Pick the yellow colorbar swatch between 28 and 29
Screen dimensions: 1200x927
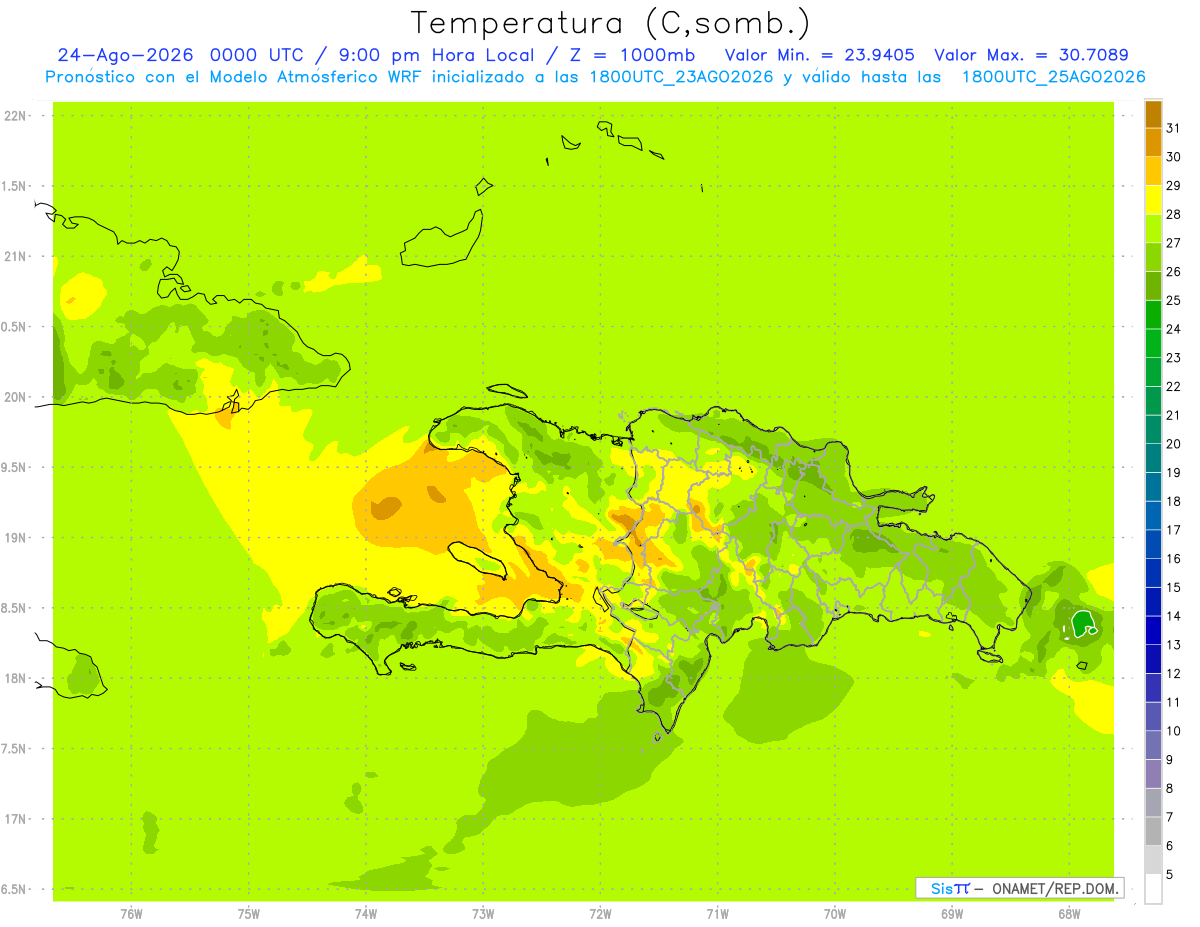[1153, 200]
